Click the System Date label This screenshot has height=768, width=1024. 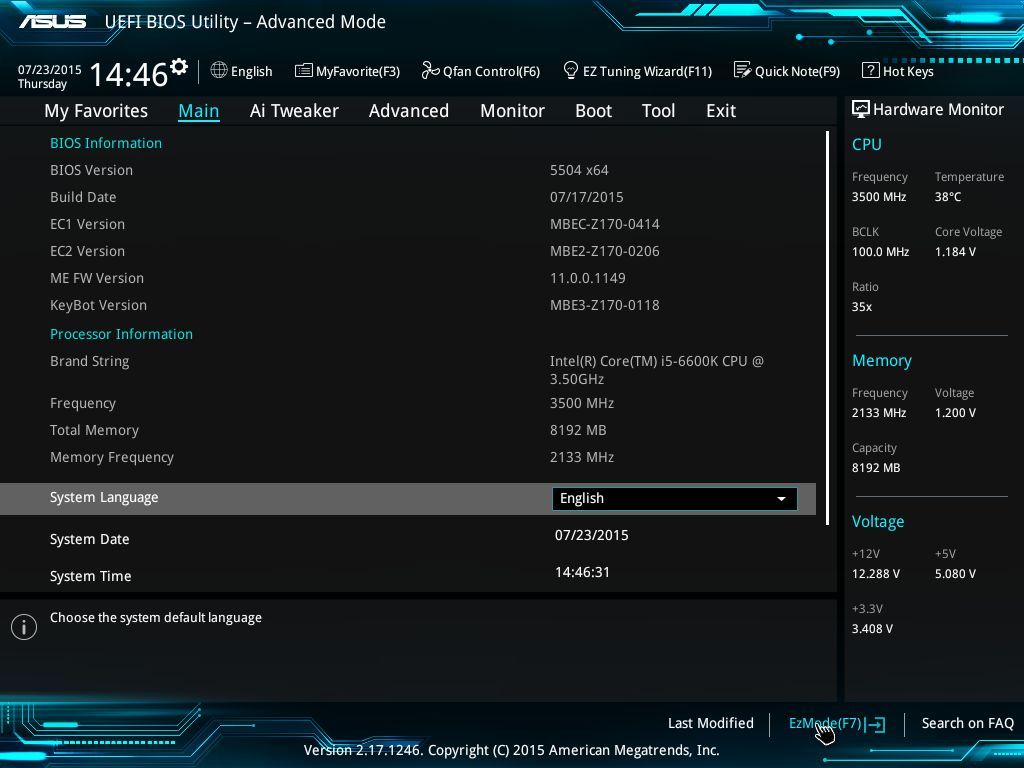coord(89,539)
